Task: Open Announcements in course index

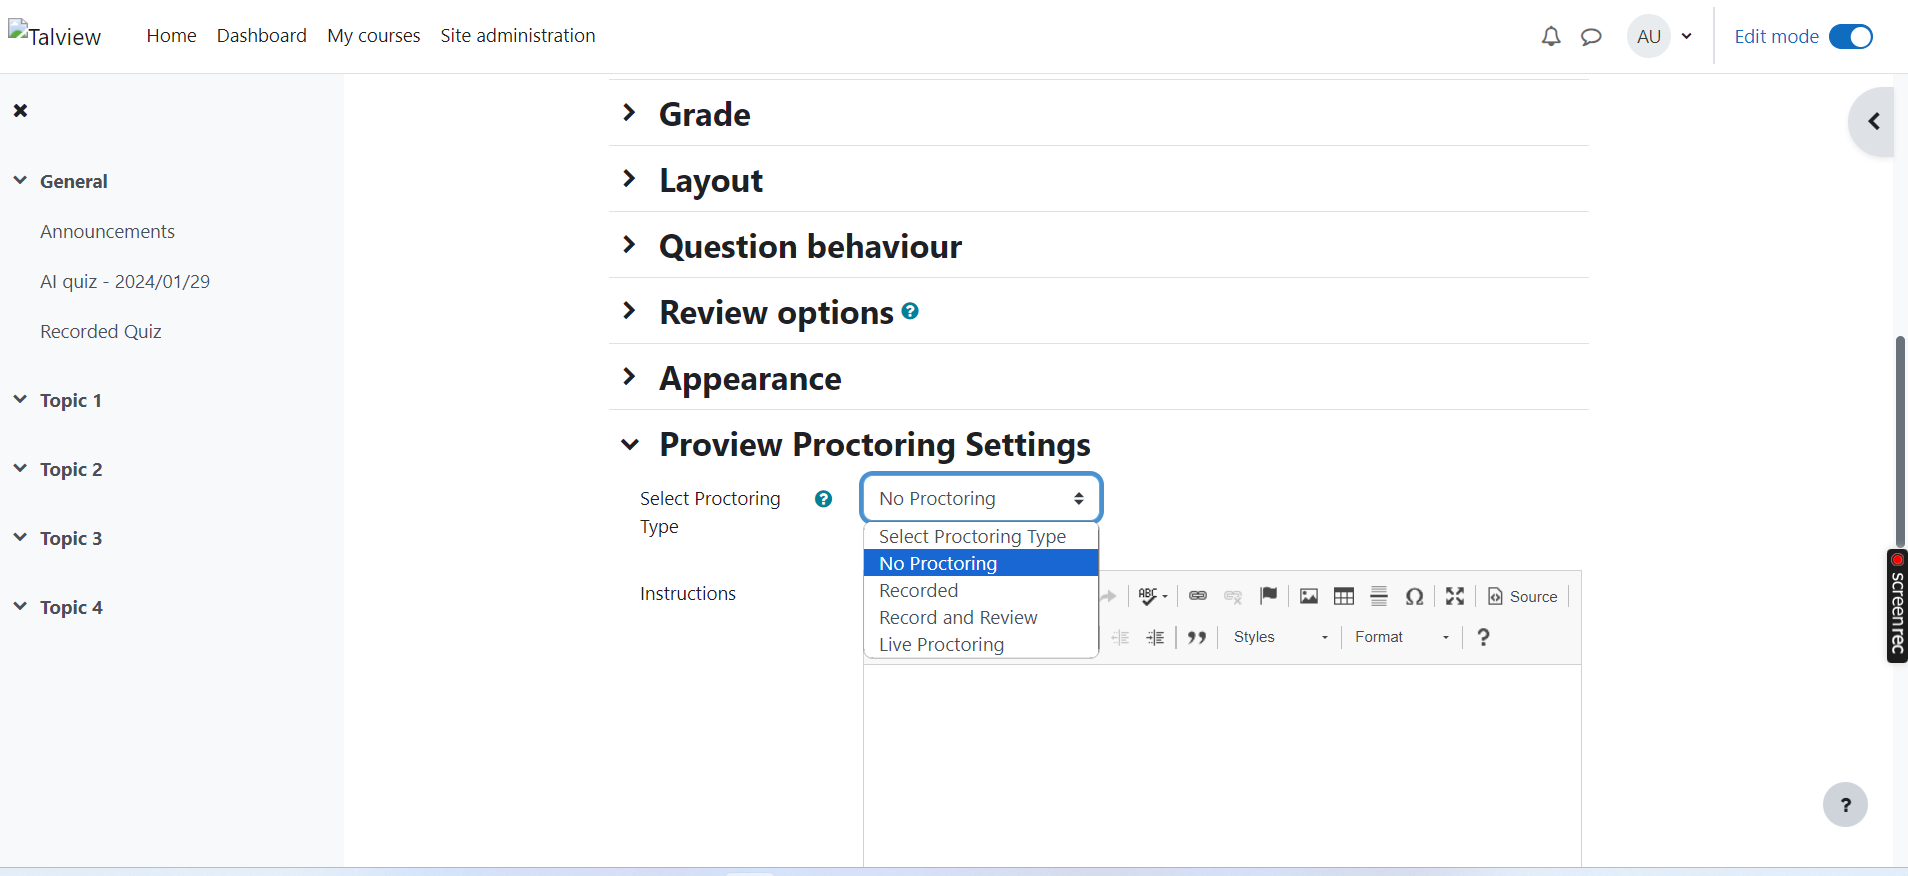Action: tap(107, 231)
